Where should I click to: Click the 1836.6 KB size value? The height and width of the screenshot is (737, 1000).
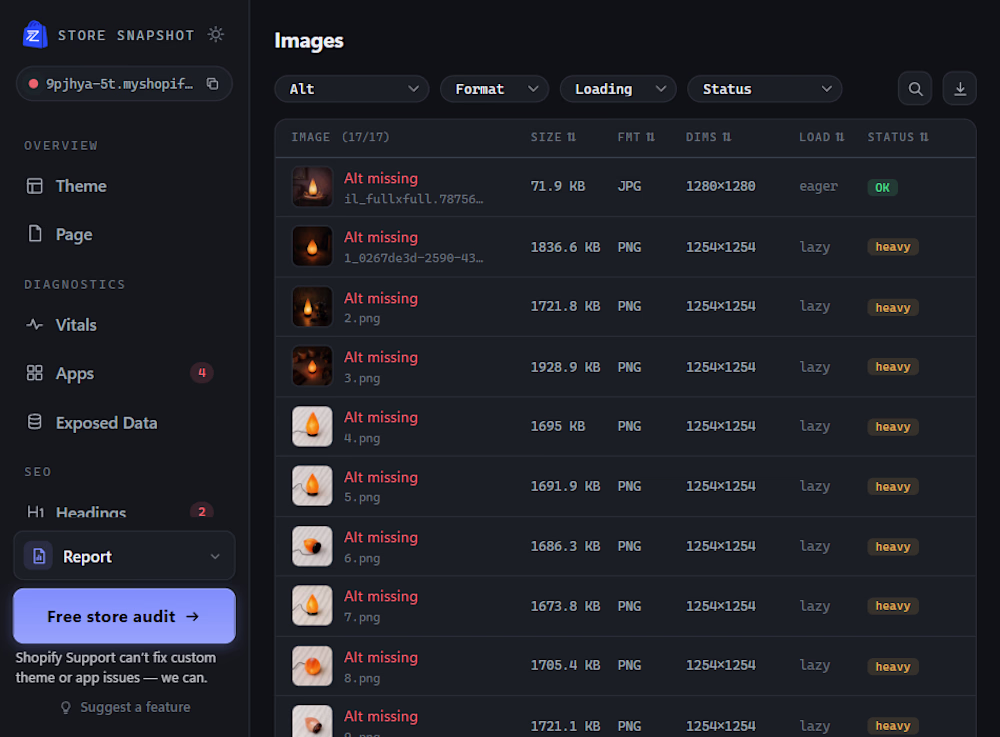click(565, 247)
